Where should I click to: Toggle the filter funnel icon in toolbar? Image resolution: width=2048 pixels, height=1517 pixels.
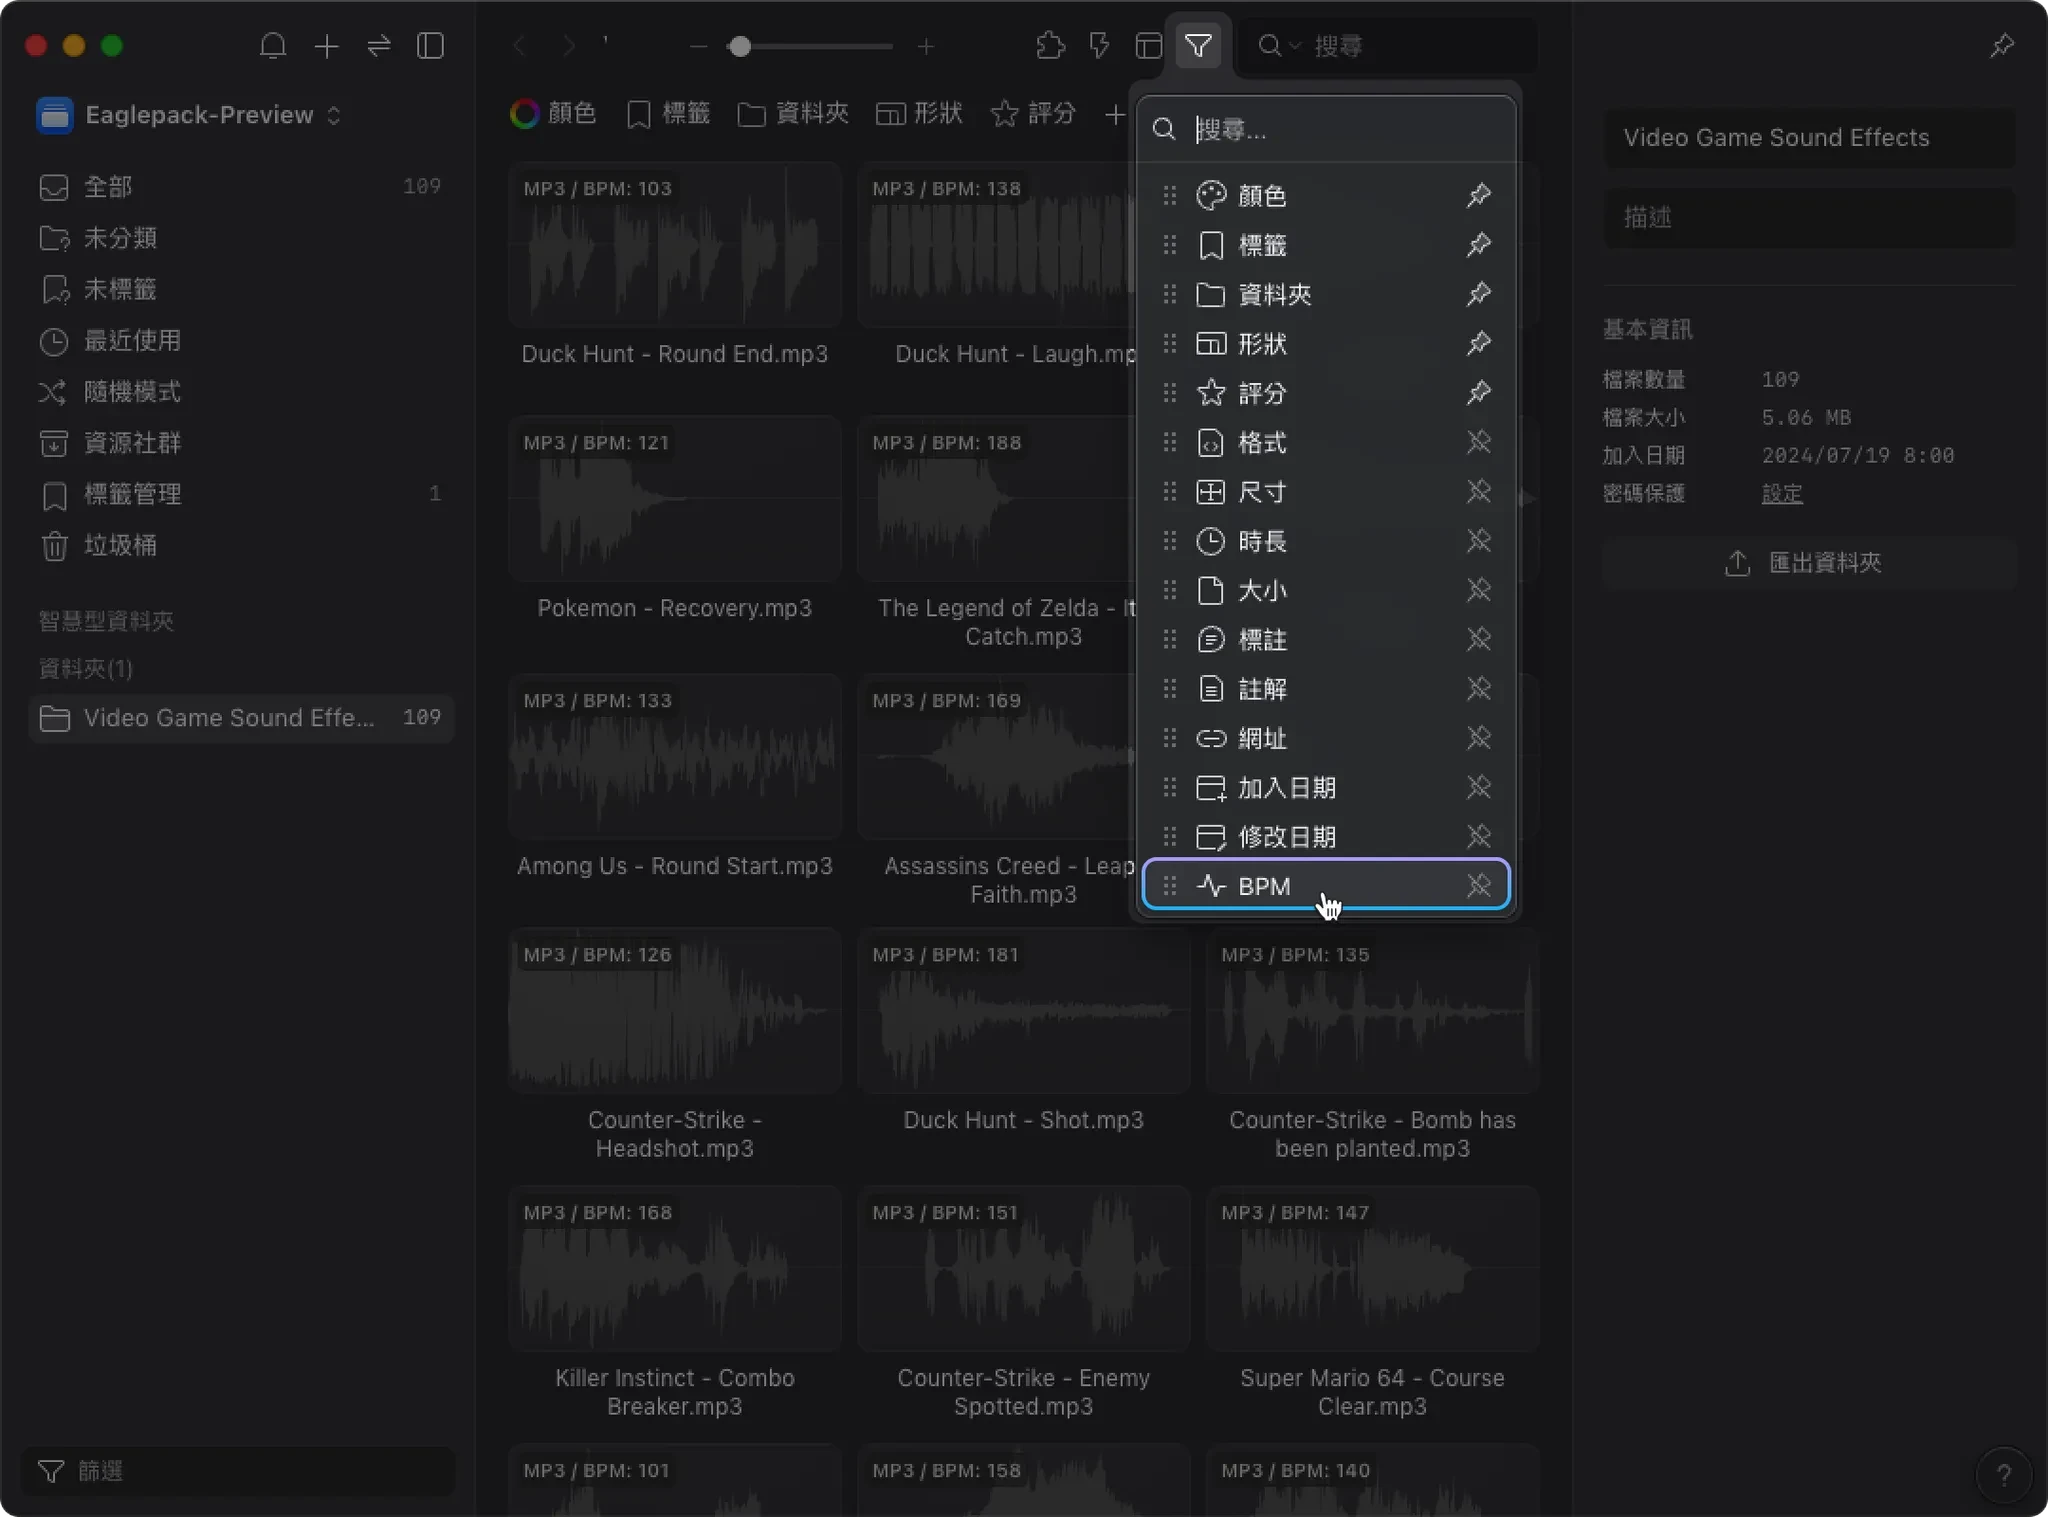click(x=1198, y=46)
